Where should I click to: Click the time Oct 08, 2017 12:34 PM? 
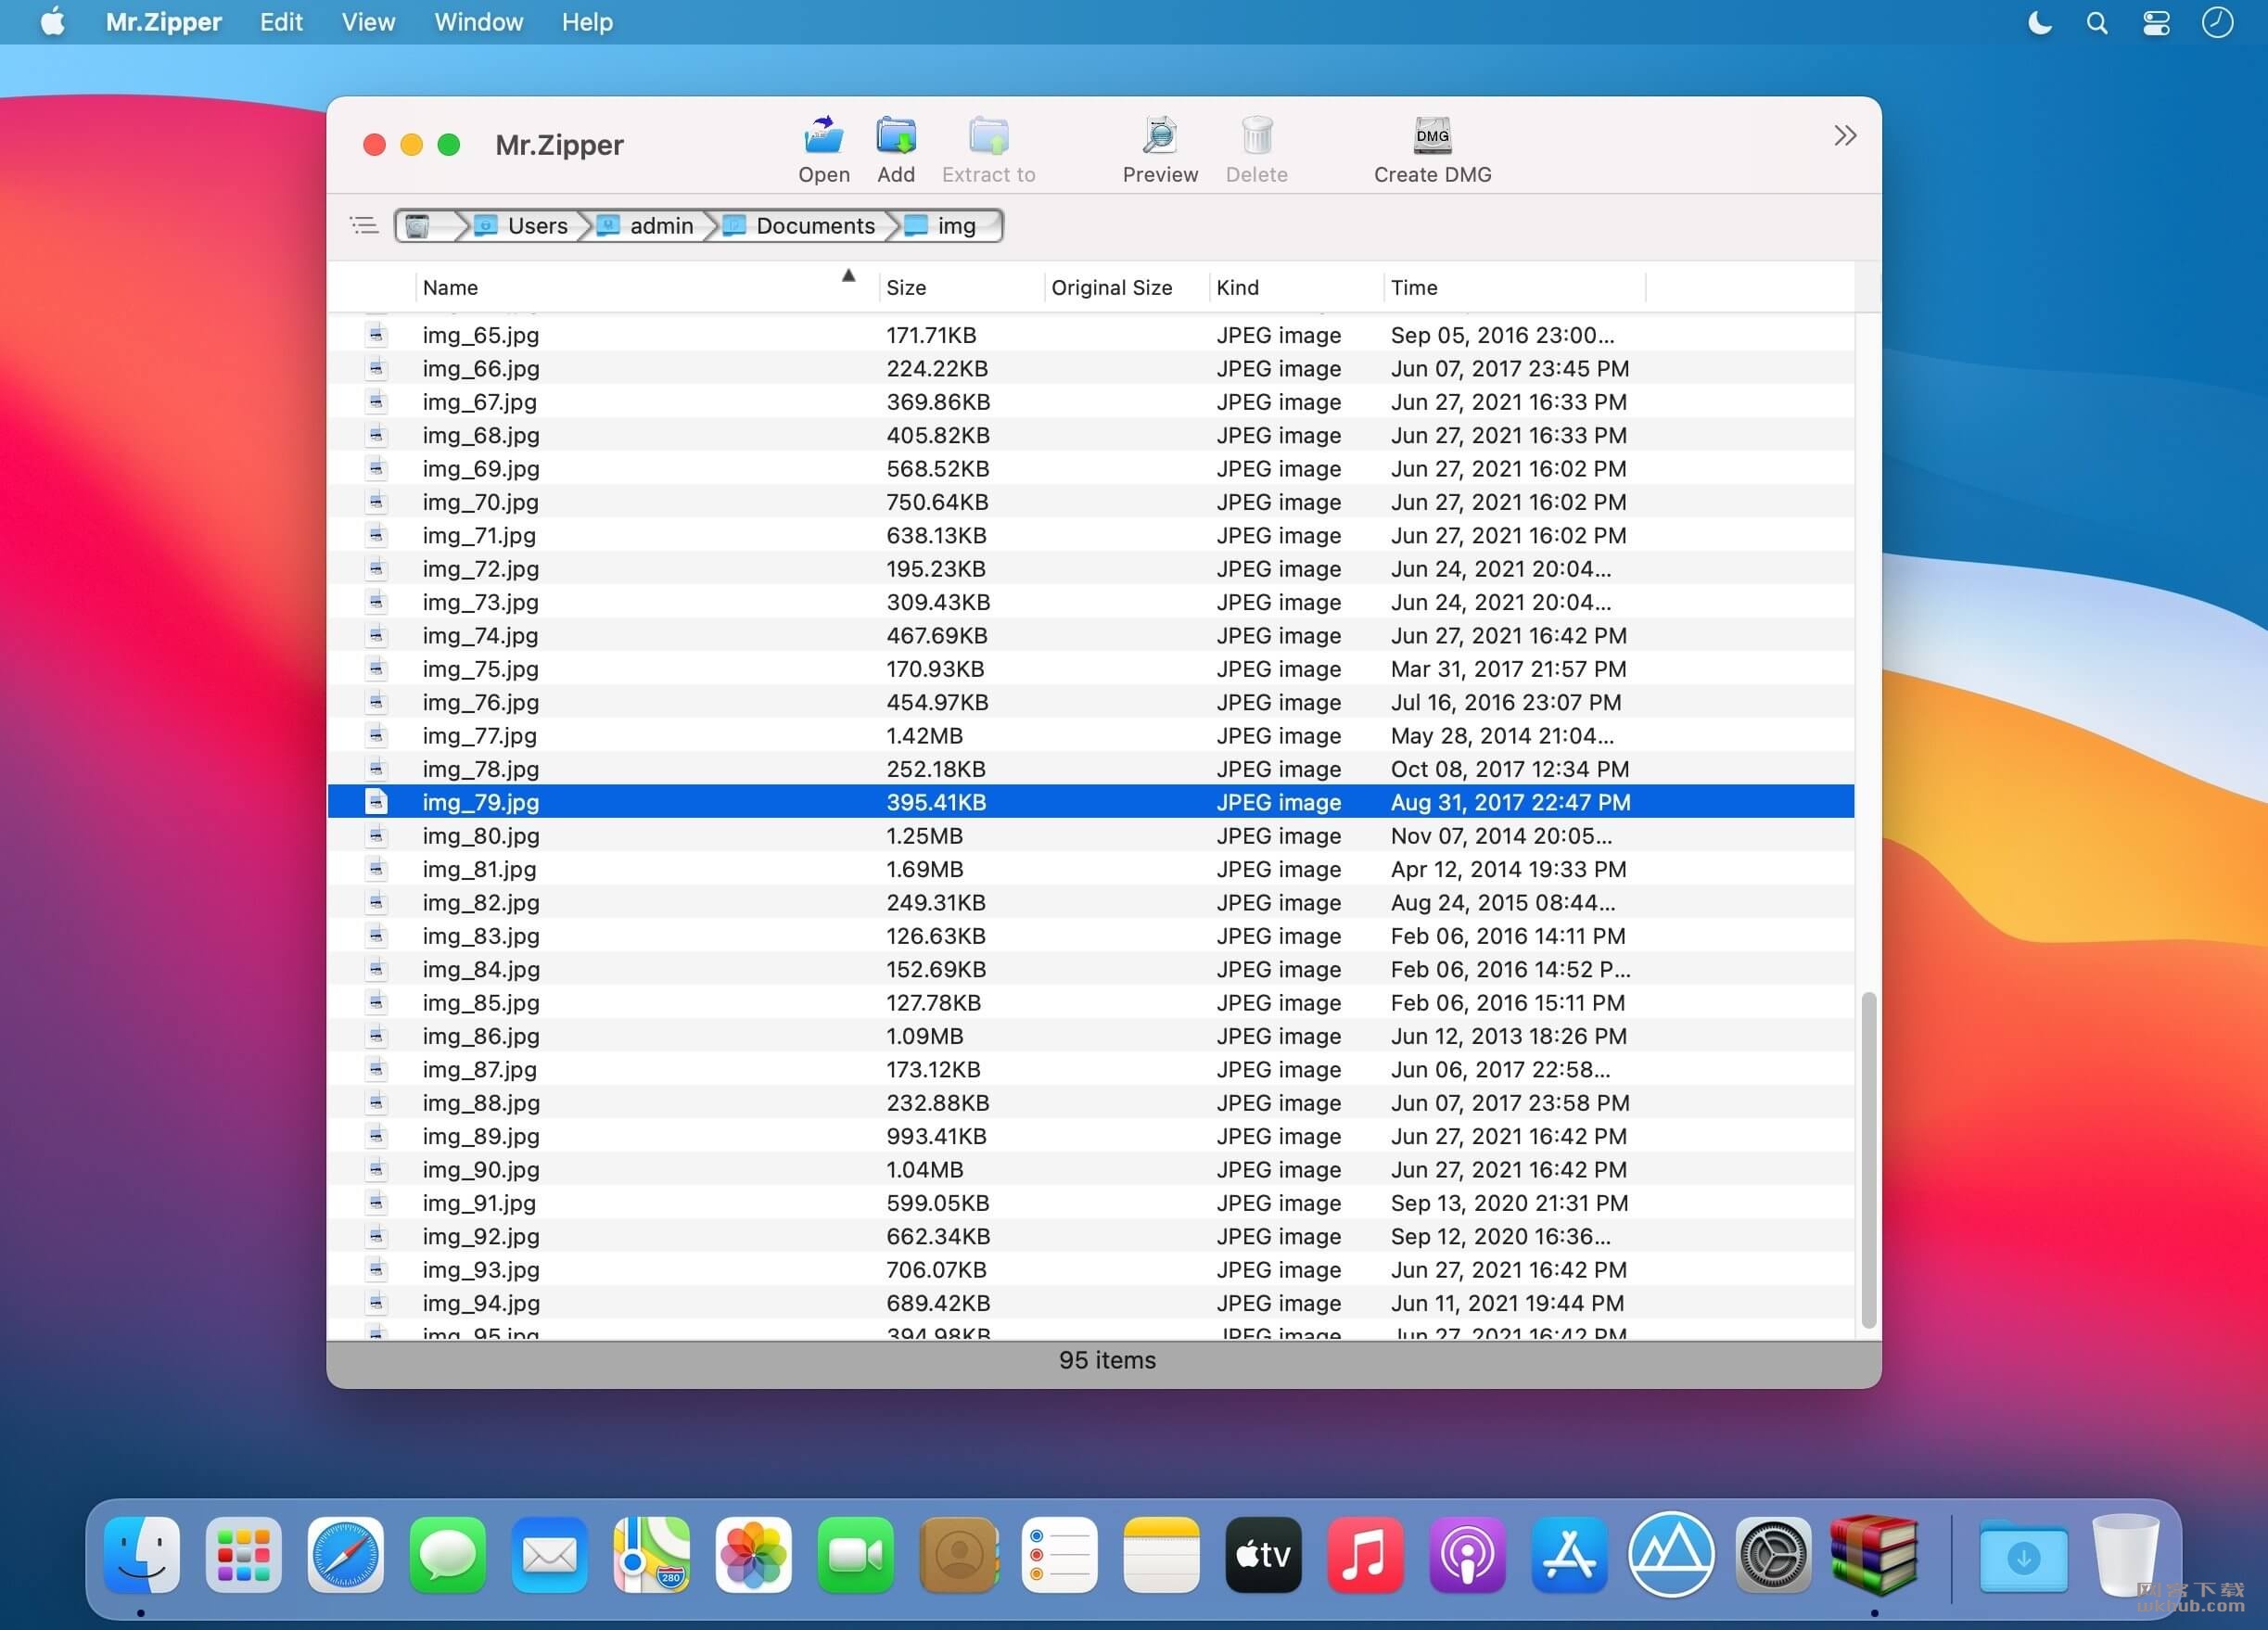(1509, 769)
